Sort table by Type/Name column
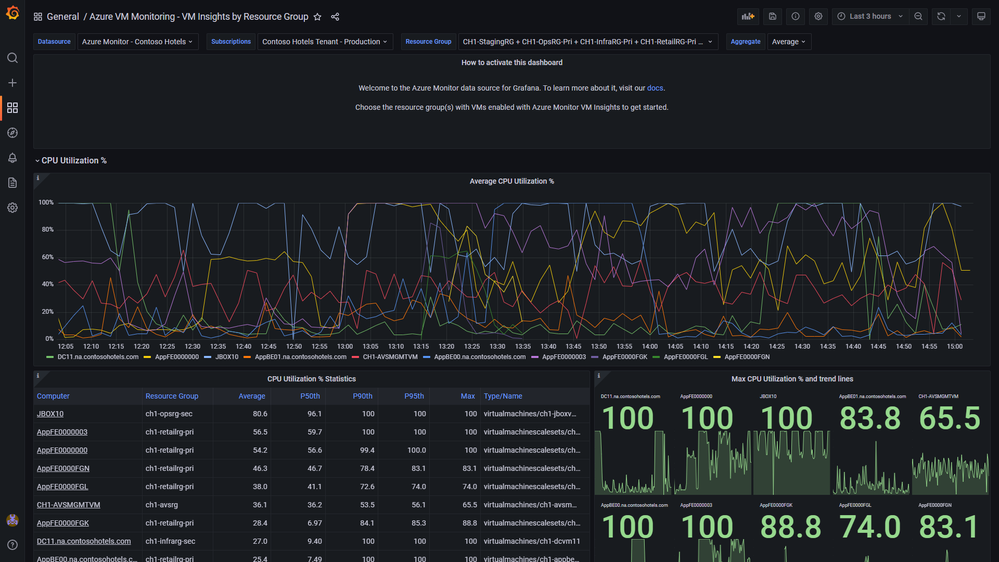999x562 pixels. click(x=503, y=396)
